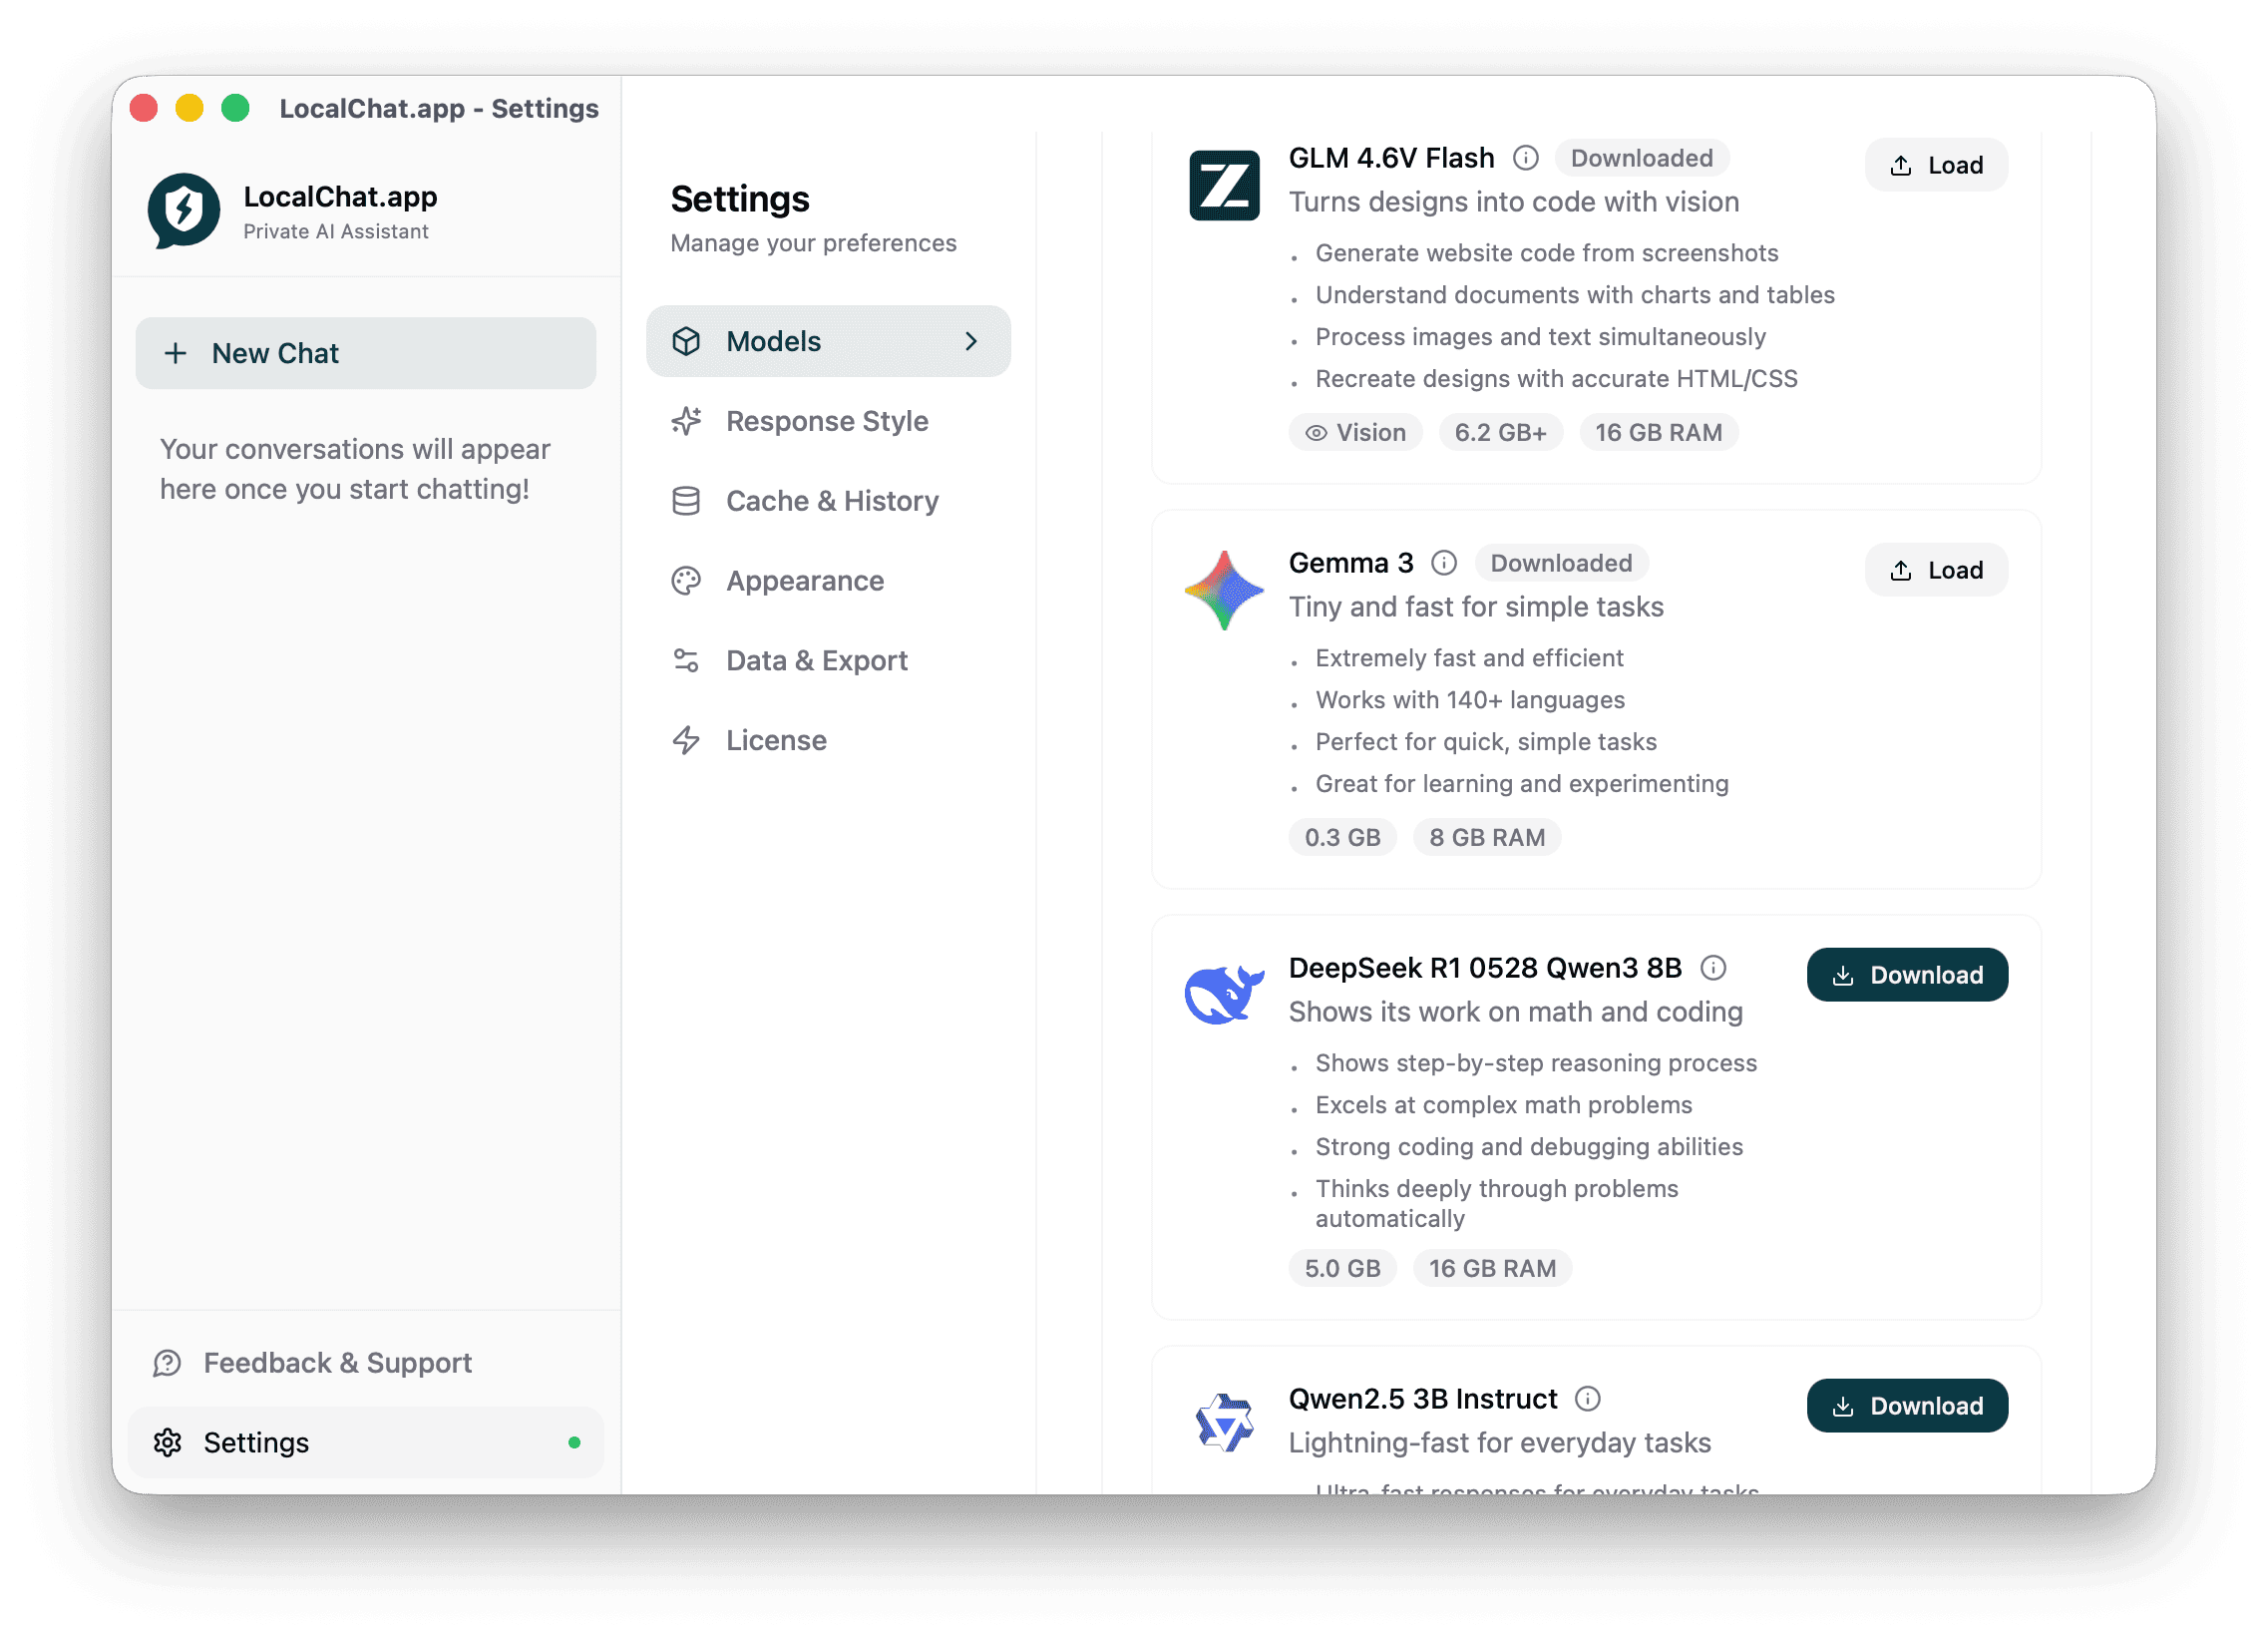Load the Gemma 3 model
The width and height of the screenshot is (2268, 1642).
pos(1935,571)
